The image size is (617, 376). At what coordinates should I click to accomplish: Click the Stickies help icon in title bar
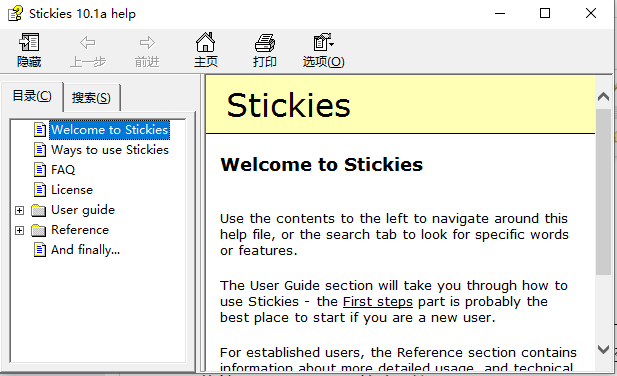point(15,13)
